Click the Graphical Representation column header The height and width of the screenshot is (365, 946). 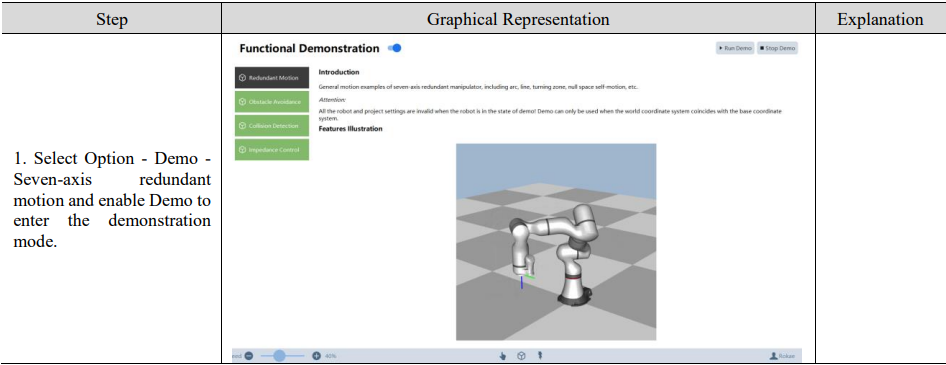click(518, 19)
